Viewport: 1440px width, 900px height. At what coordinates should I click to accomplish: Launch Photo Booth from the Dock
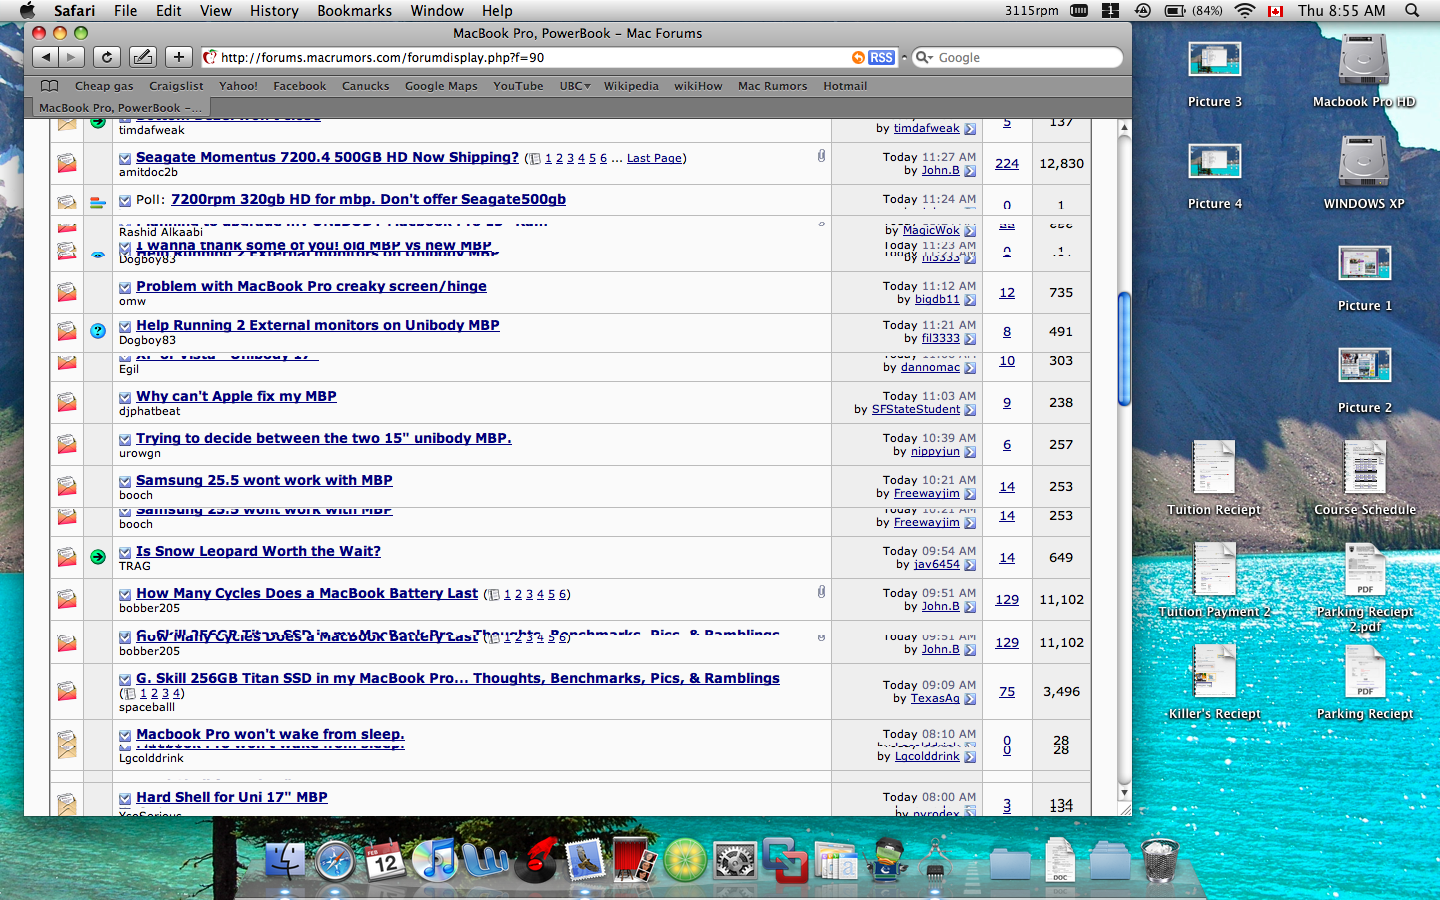tap(635, 859)
